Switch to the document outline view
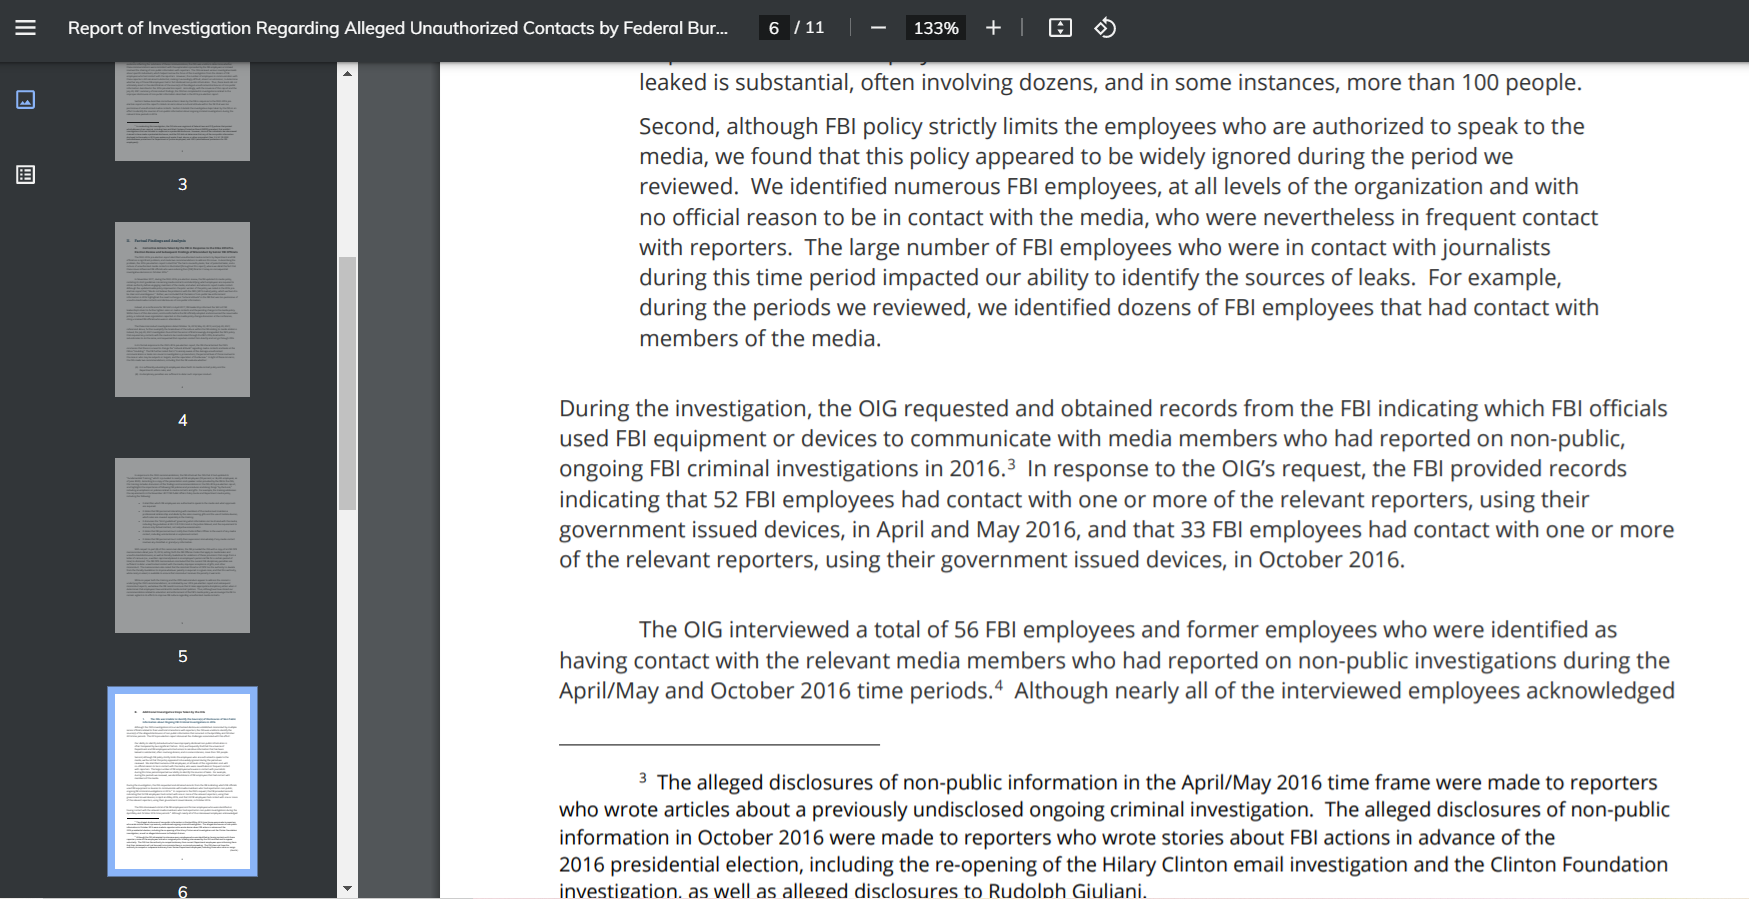The height and width of the screenshot is (899, 1749). (x=26, y=175)
